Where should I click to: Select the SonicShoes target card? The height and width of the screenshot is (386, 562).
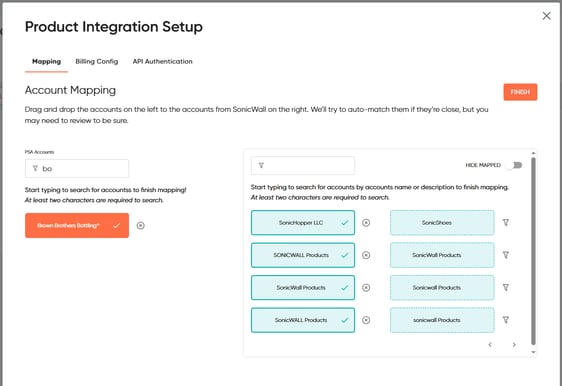point(442,223)
